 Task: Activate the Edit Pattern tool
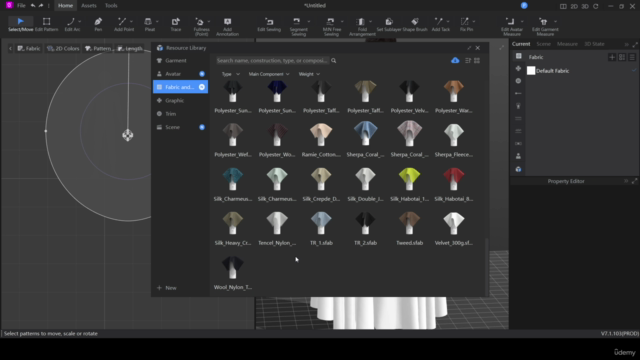pos(47,24)
